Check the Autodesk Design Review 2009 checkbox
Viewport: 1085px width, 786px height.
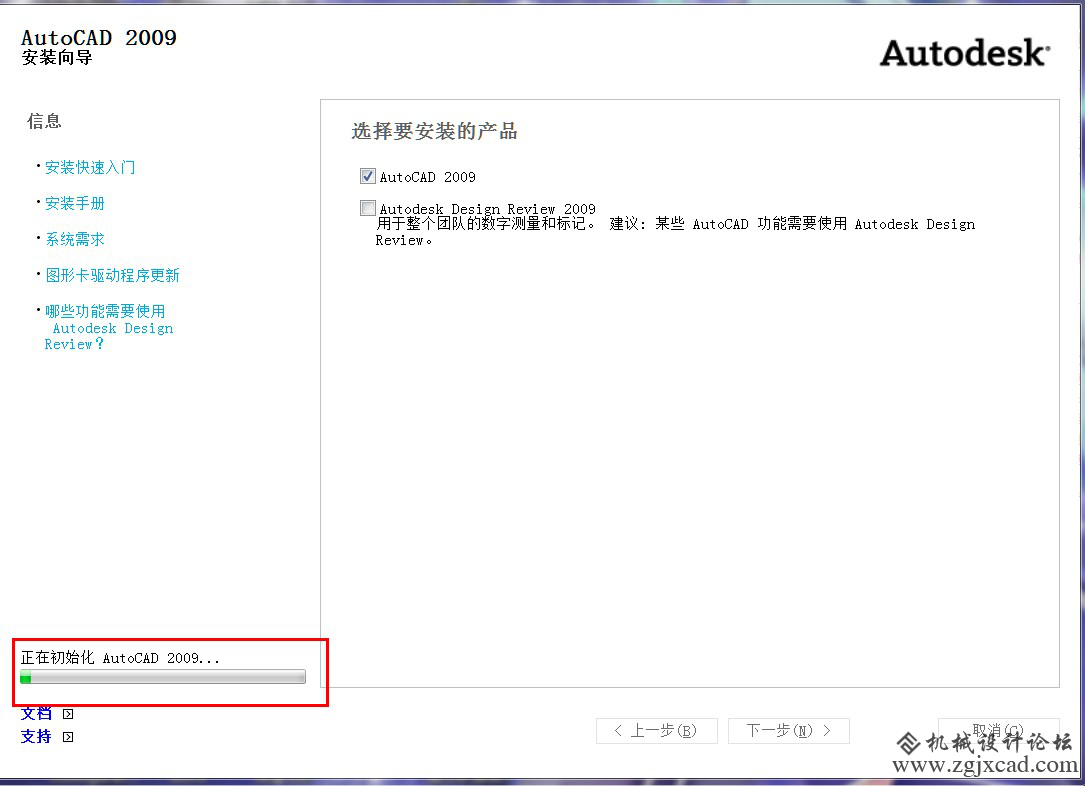(368, 208)
